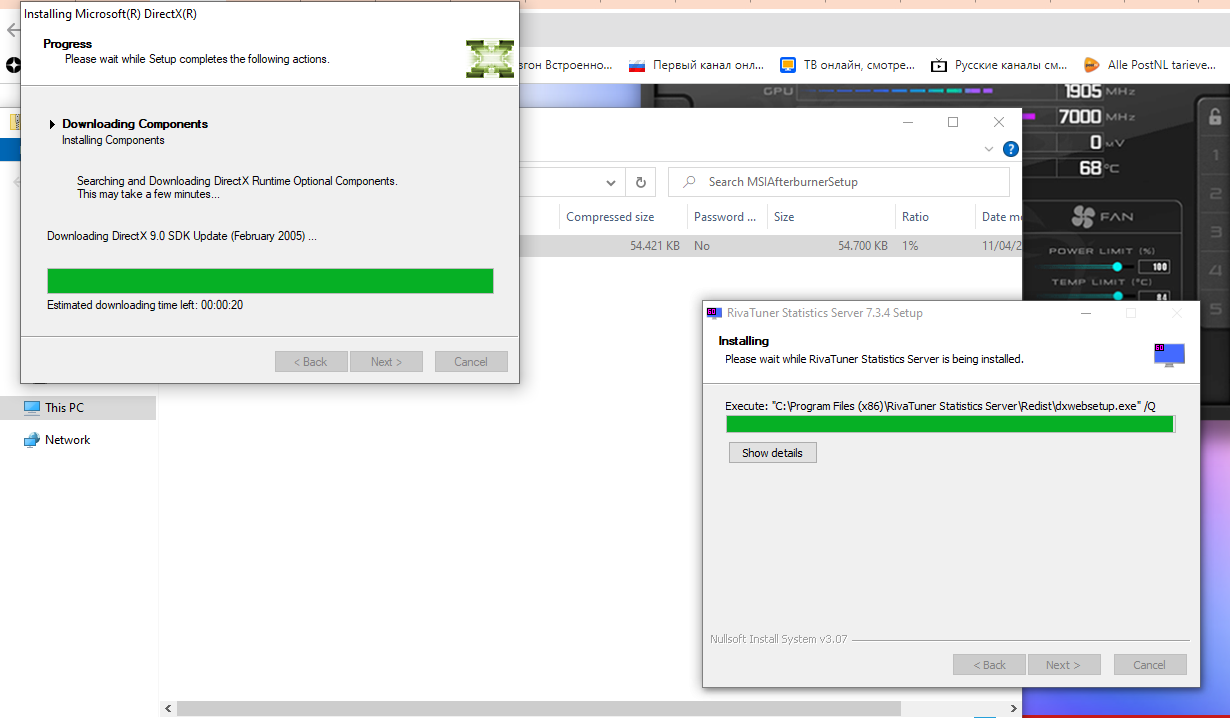The image size is (1230, 718).
Task: Maximize the Explorer window
Action: coord(953,122)
